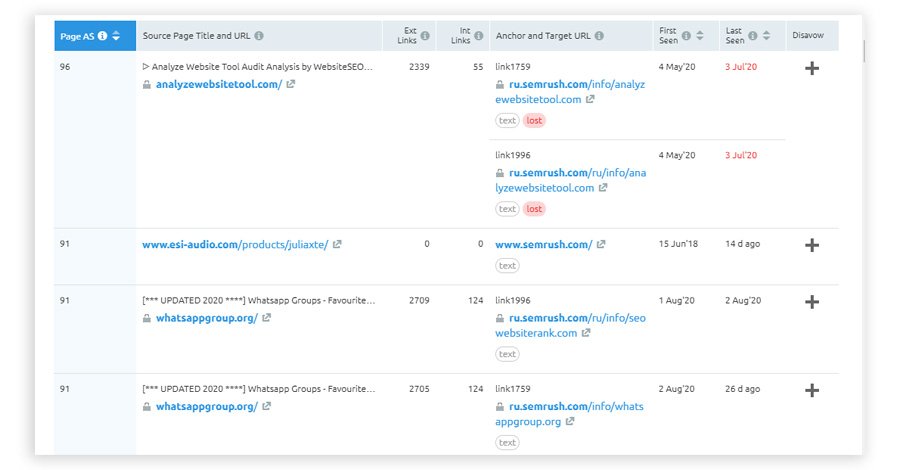Sort by Last Seen column arrows
This screenshot has height=470, width=900.
pyautogui.click(x=766, y=36)
